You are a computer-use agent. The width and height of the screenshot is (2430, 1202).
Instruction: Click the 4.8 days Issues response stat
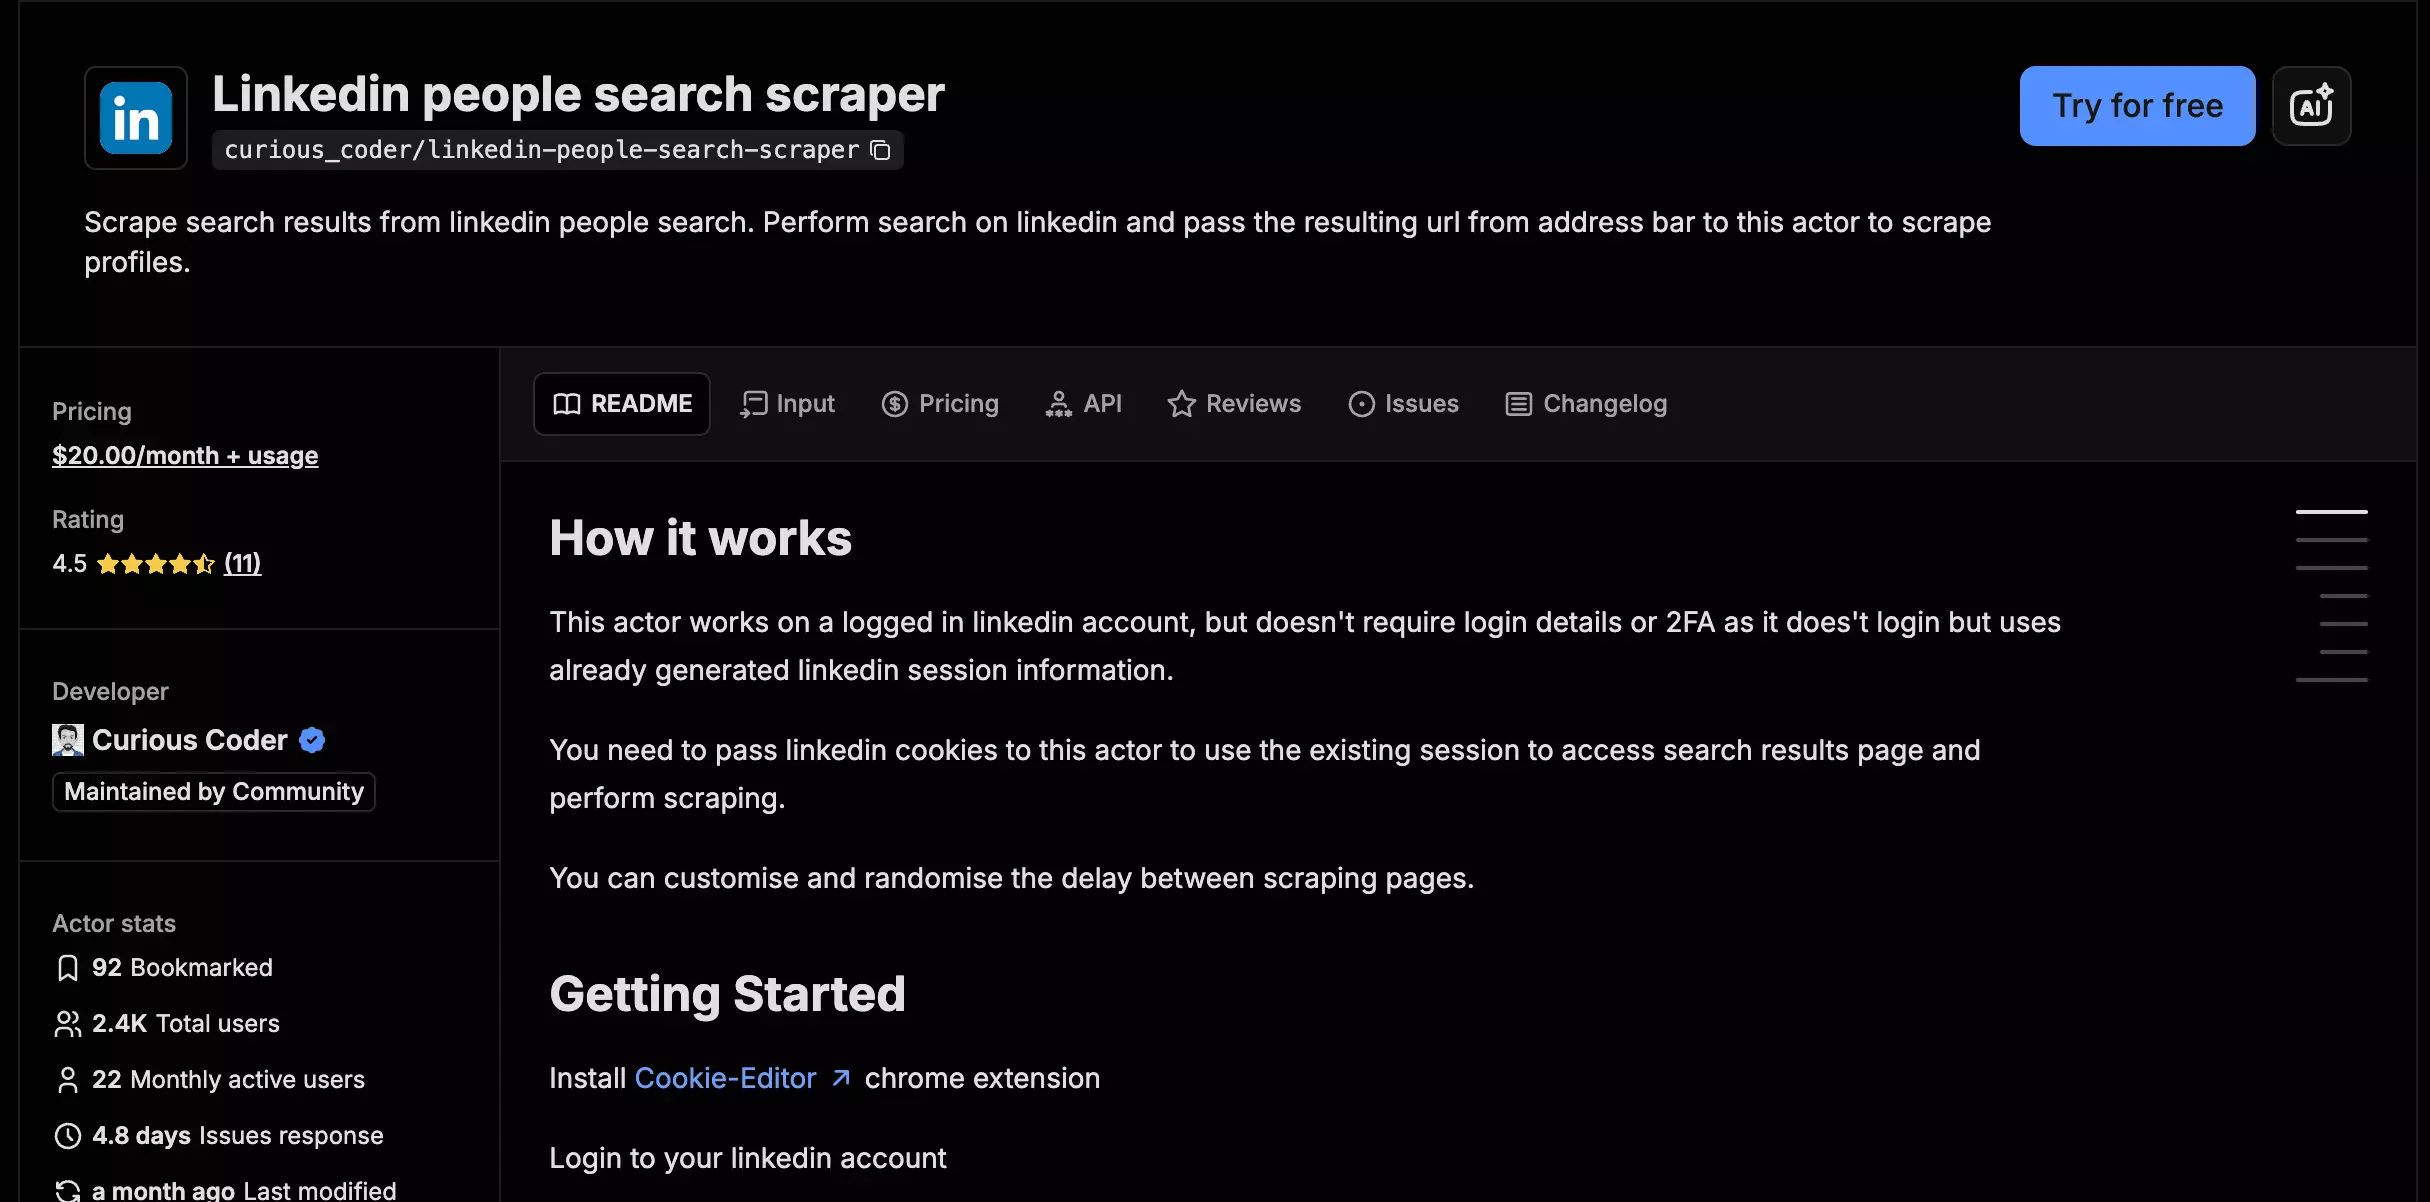pos(238,1136)
